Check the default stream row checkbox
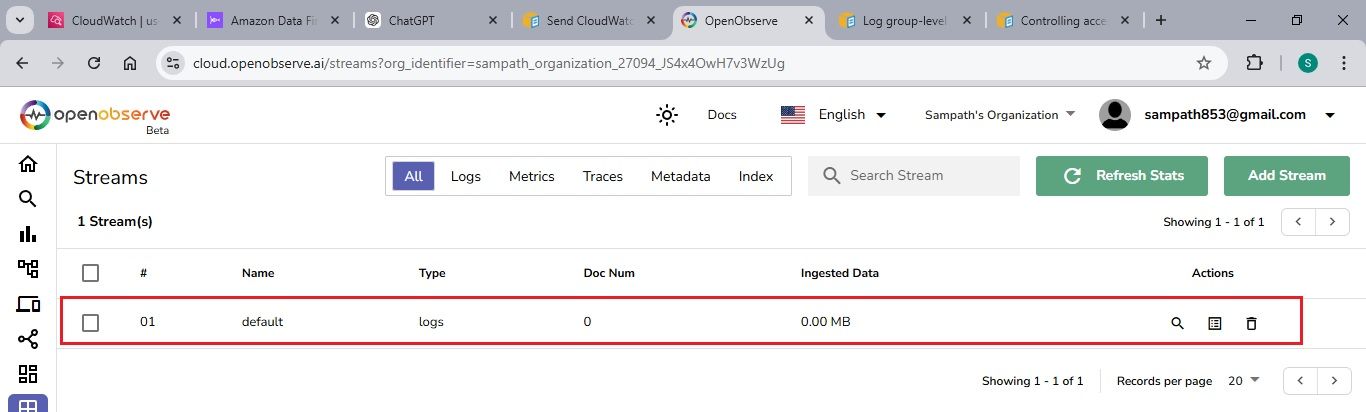The image size is (1366, 412). [x=91, y=322]
